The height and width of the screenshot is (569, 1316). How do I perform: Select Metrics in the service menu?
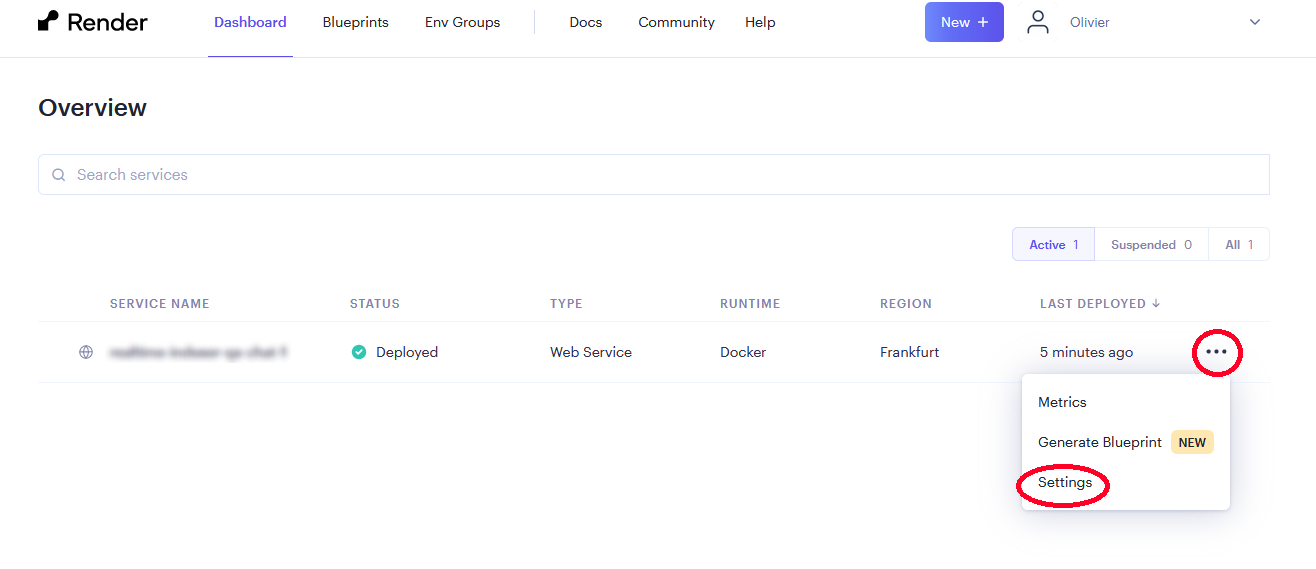tap(1062, 402)
